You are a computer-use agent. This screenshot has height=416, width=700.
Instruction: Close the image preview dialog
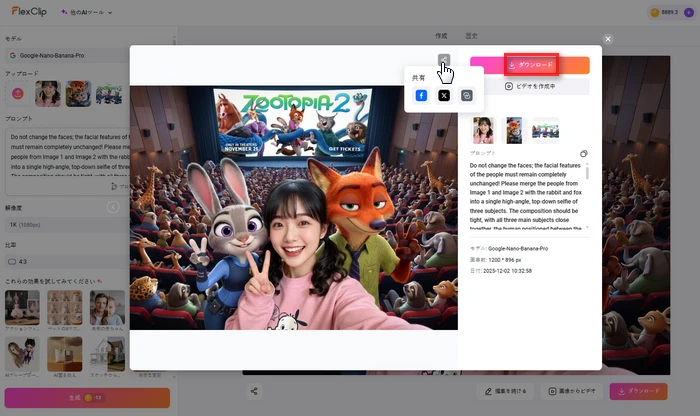tap(608, 39)
